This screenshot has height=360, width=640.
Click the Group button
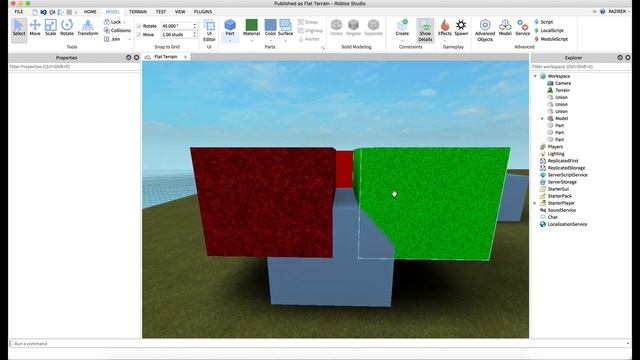click(308, 22)
